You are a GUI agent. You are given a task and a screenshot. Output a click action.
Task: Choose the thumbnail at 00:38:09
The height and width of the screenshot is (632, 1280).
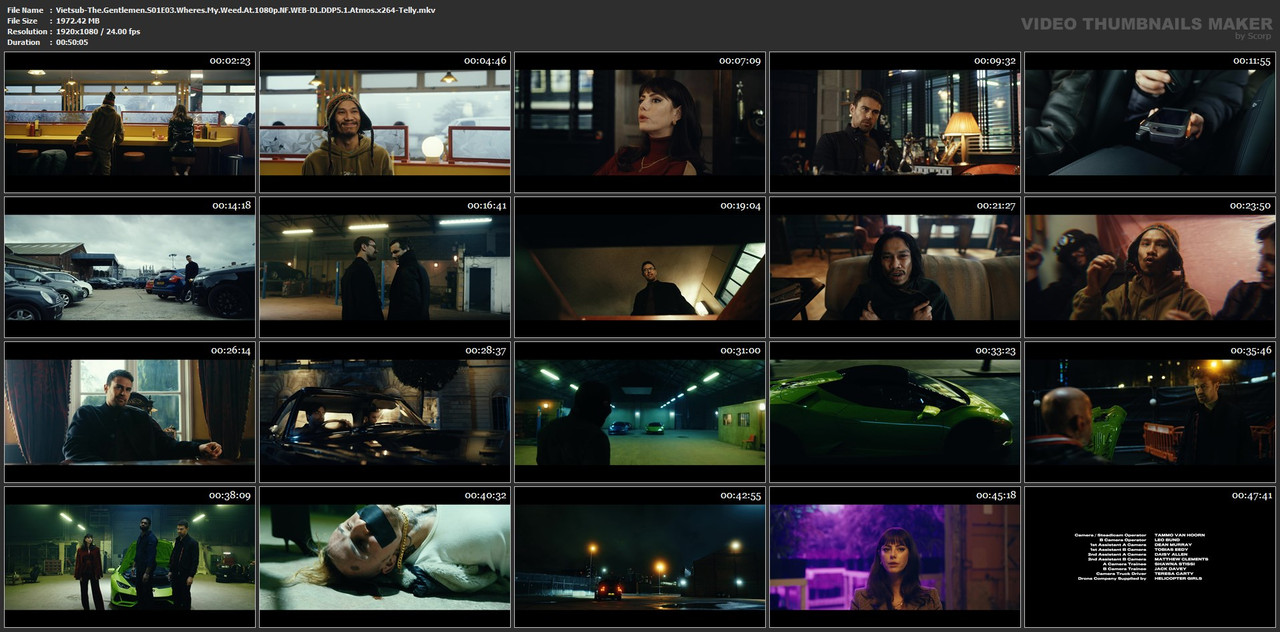click(130, 557)
